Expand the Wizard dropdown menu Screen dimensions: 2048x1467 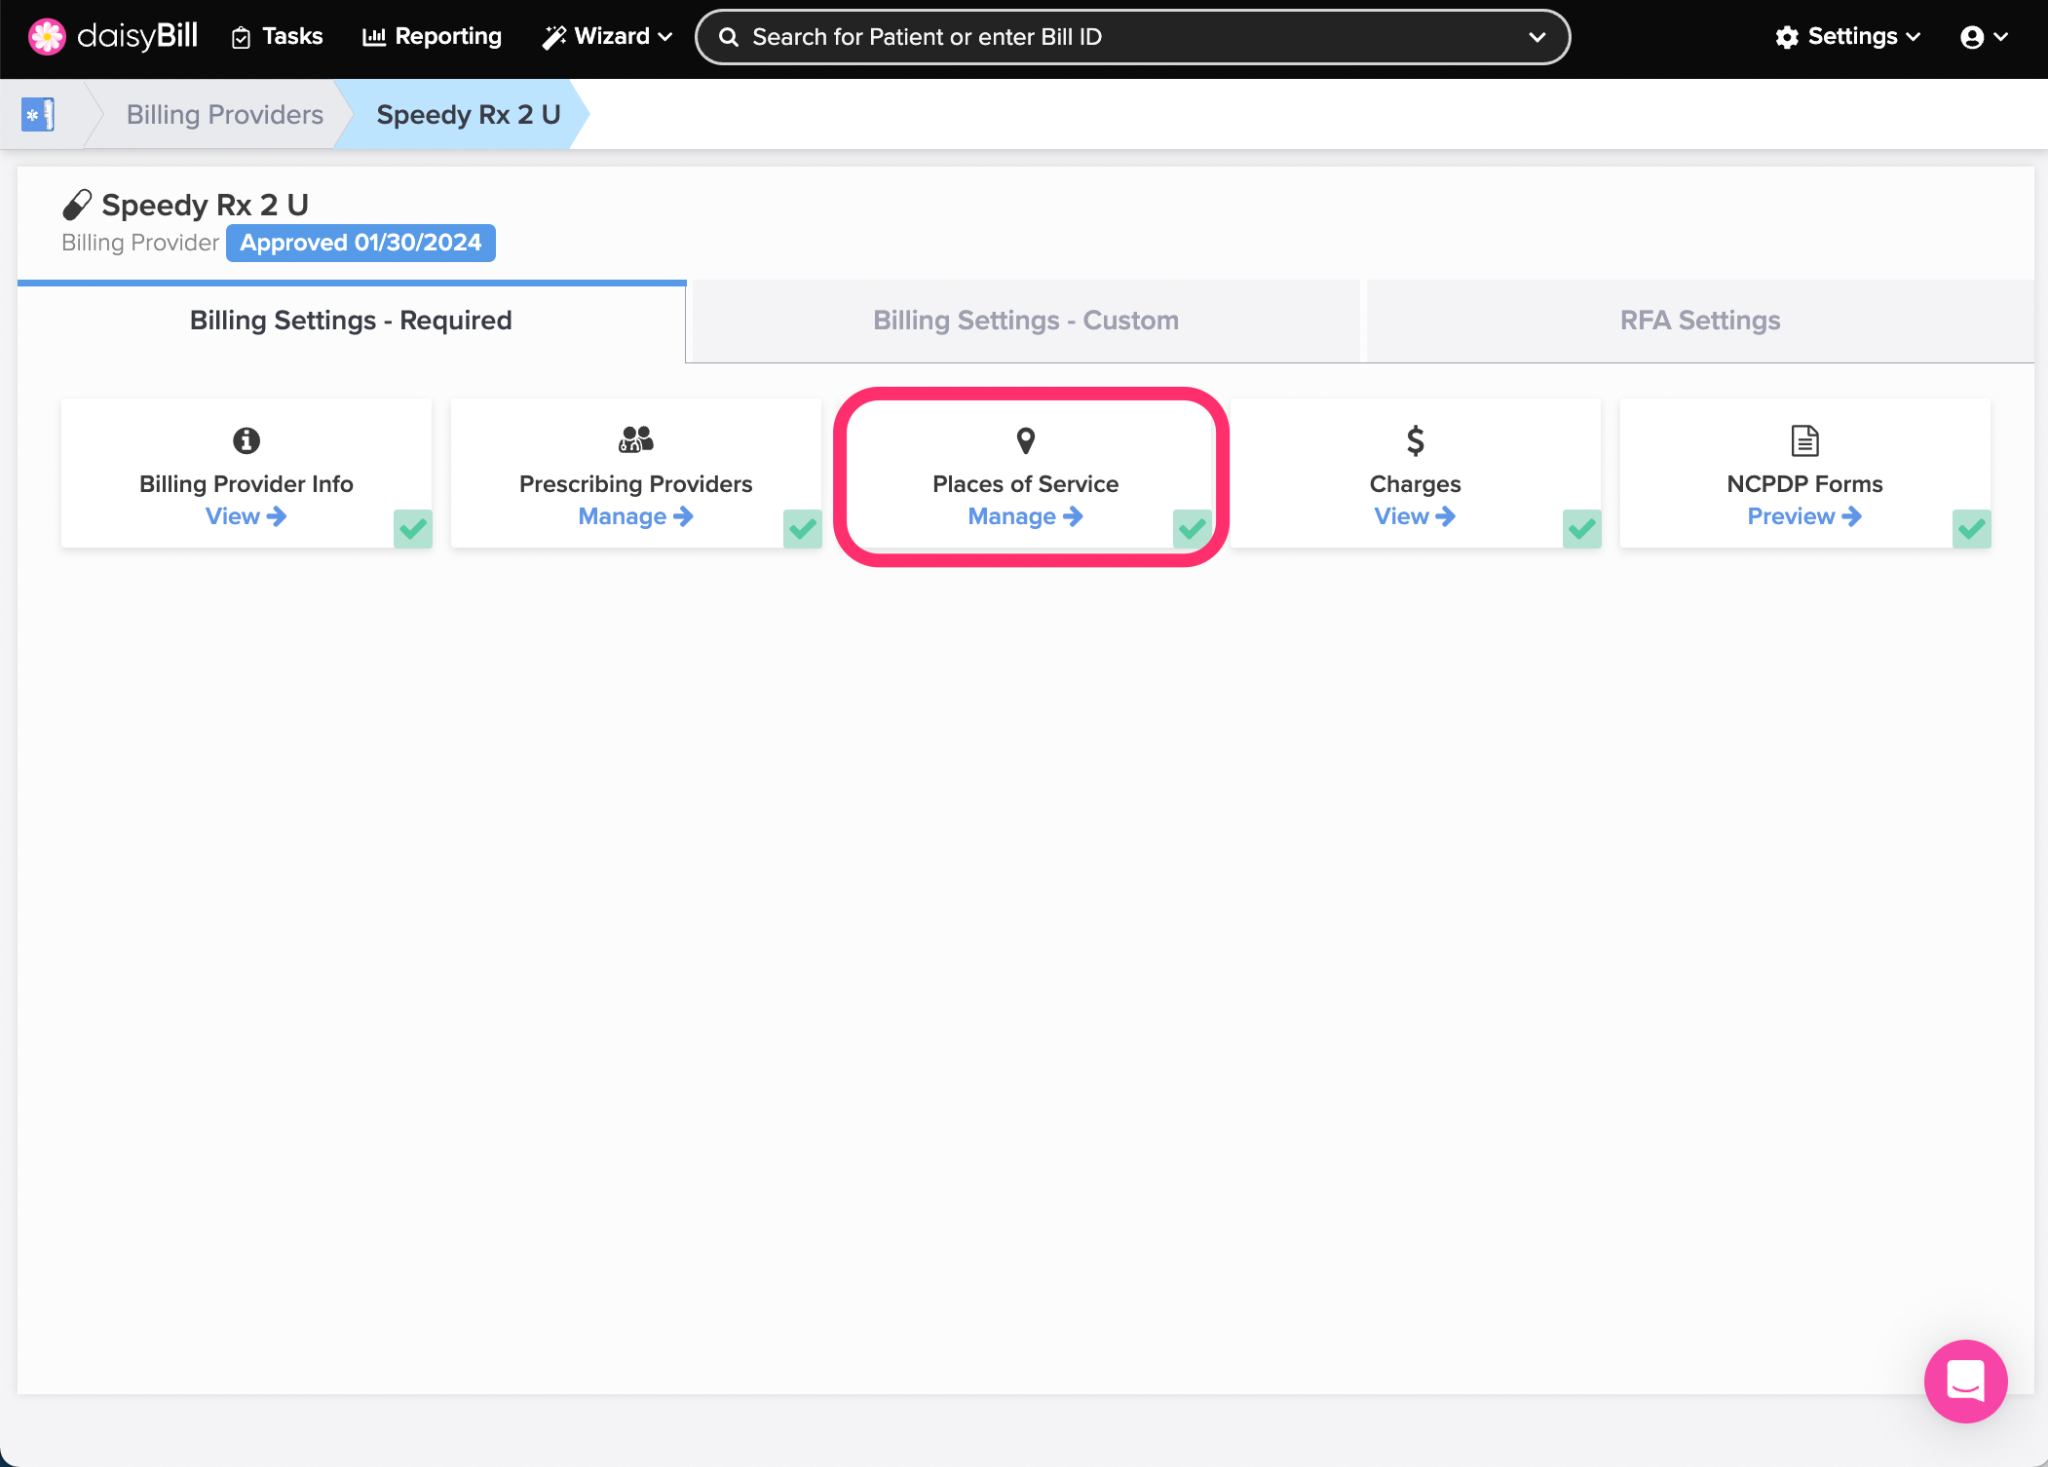607,37
